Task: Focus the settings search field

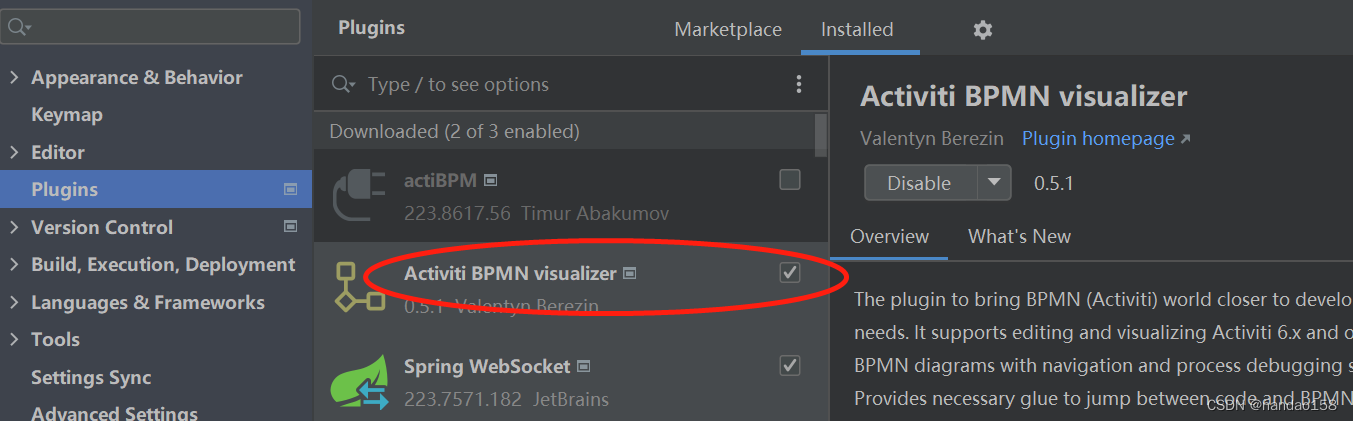Action: tap(150, 26)
